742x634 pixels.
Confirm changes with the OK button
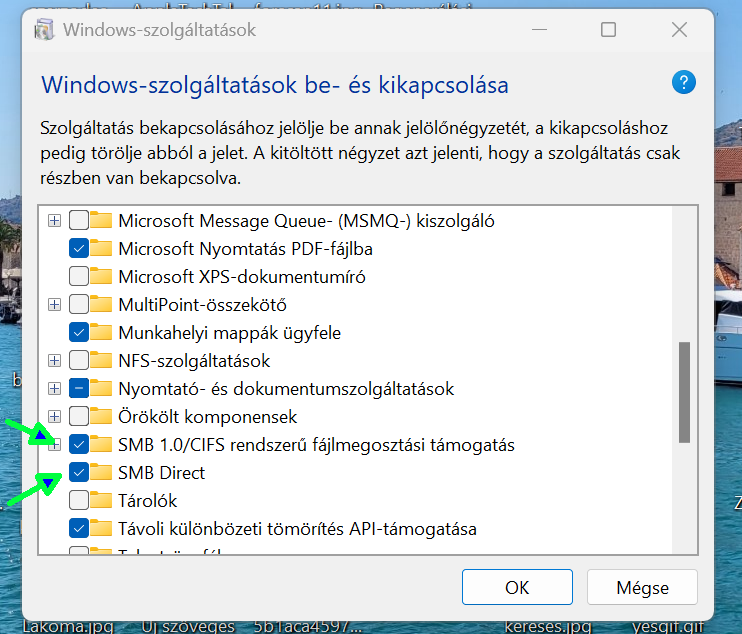[x=517, y=587]
